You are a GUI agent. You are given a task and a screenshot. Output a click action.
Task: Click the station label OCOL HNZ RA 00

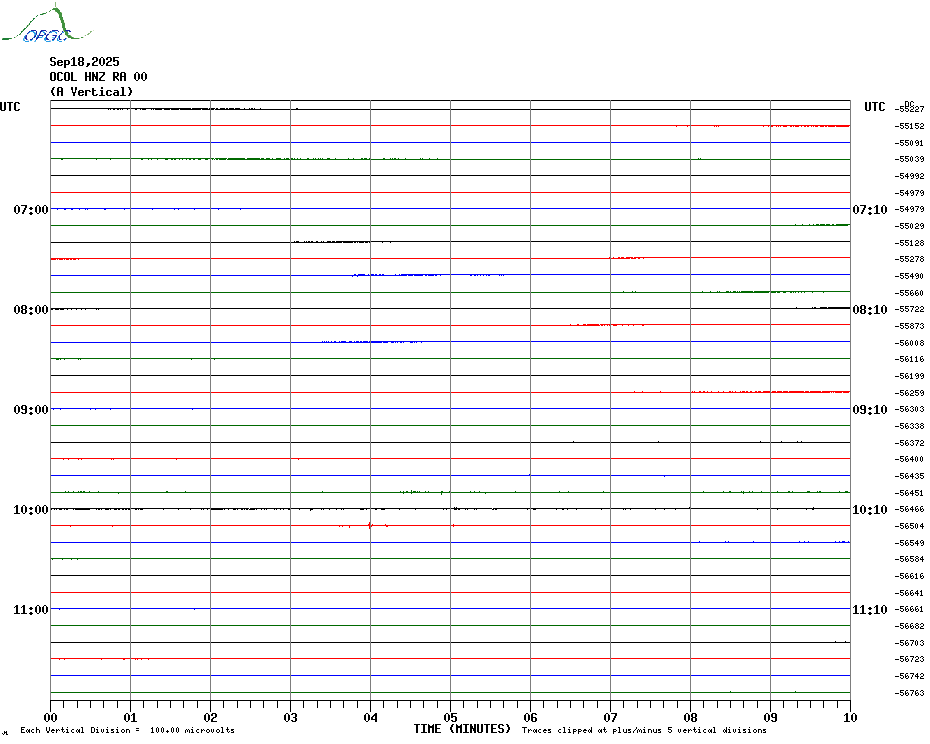click(x=98, y=77)
